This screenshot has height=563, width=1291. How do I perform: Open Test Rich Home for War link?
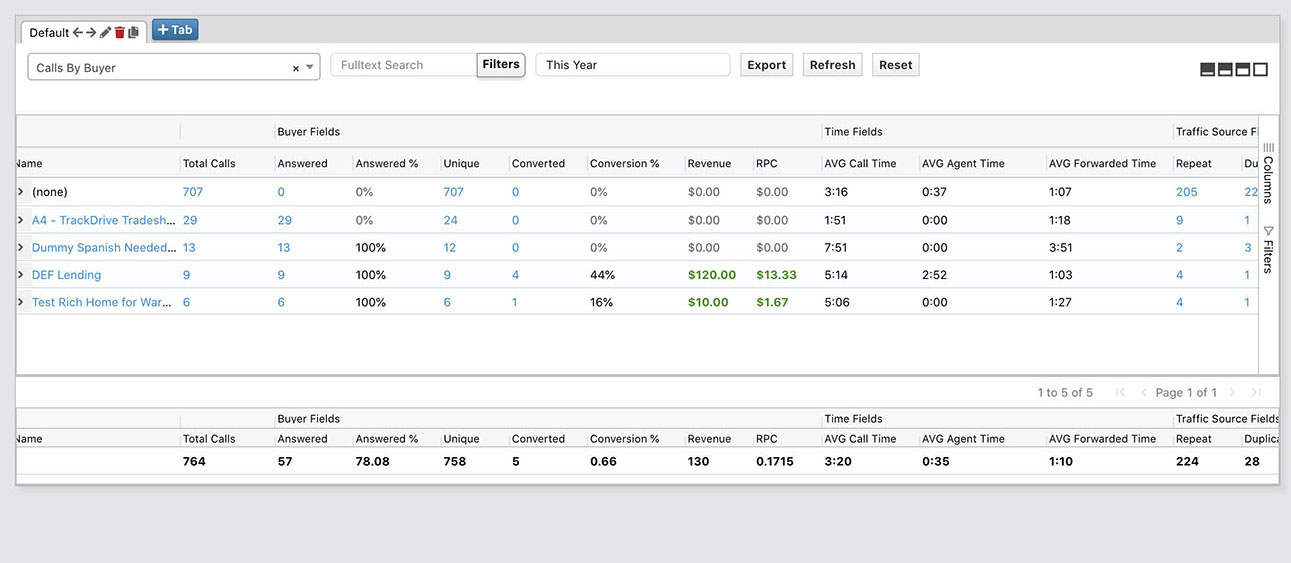[x=104, y=302]
